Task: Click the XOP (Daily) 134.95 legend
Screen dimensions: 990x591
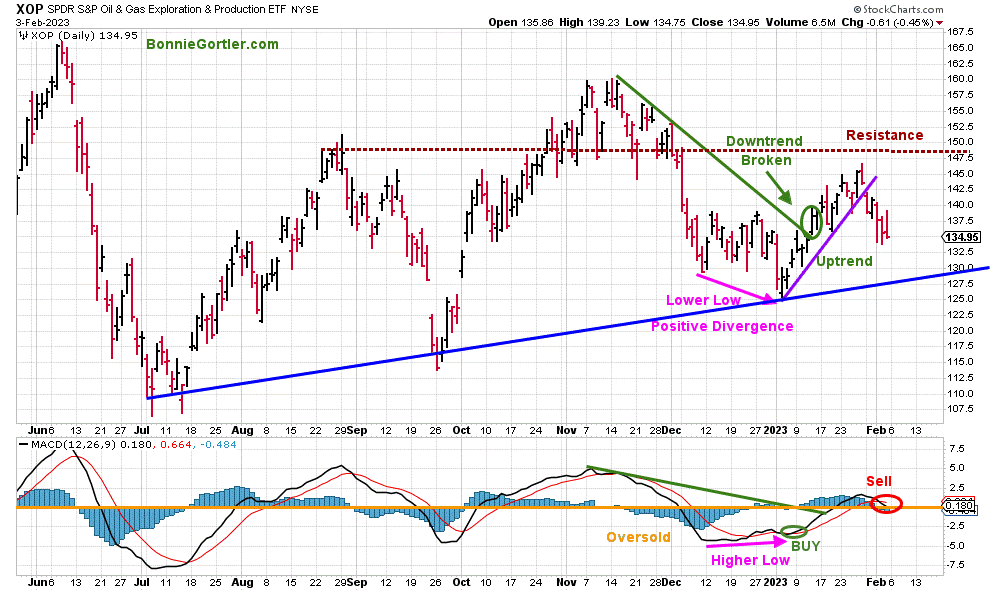Action: (84, 36)
